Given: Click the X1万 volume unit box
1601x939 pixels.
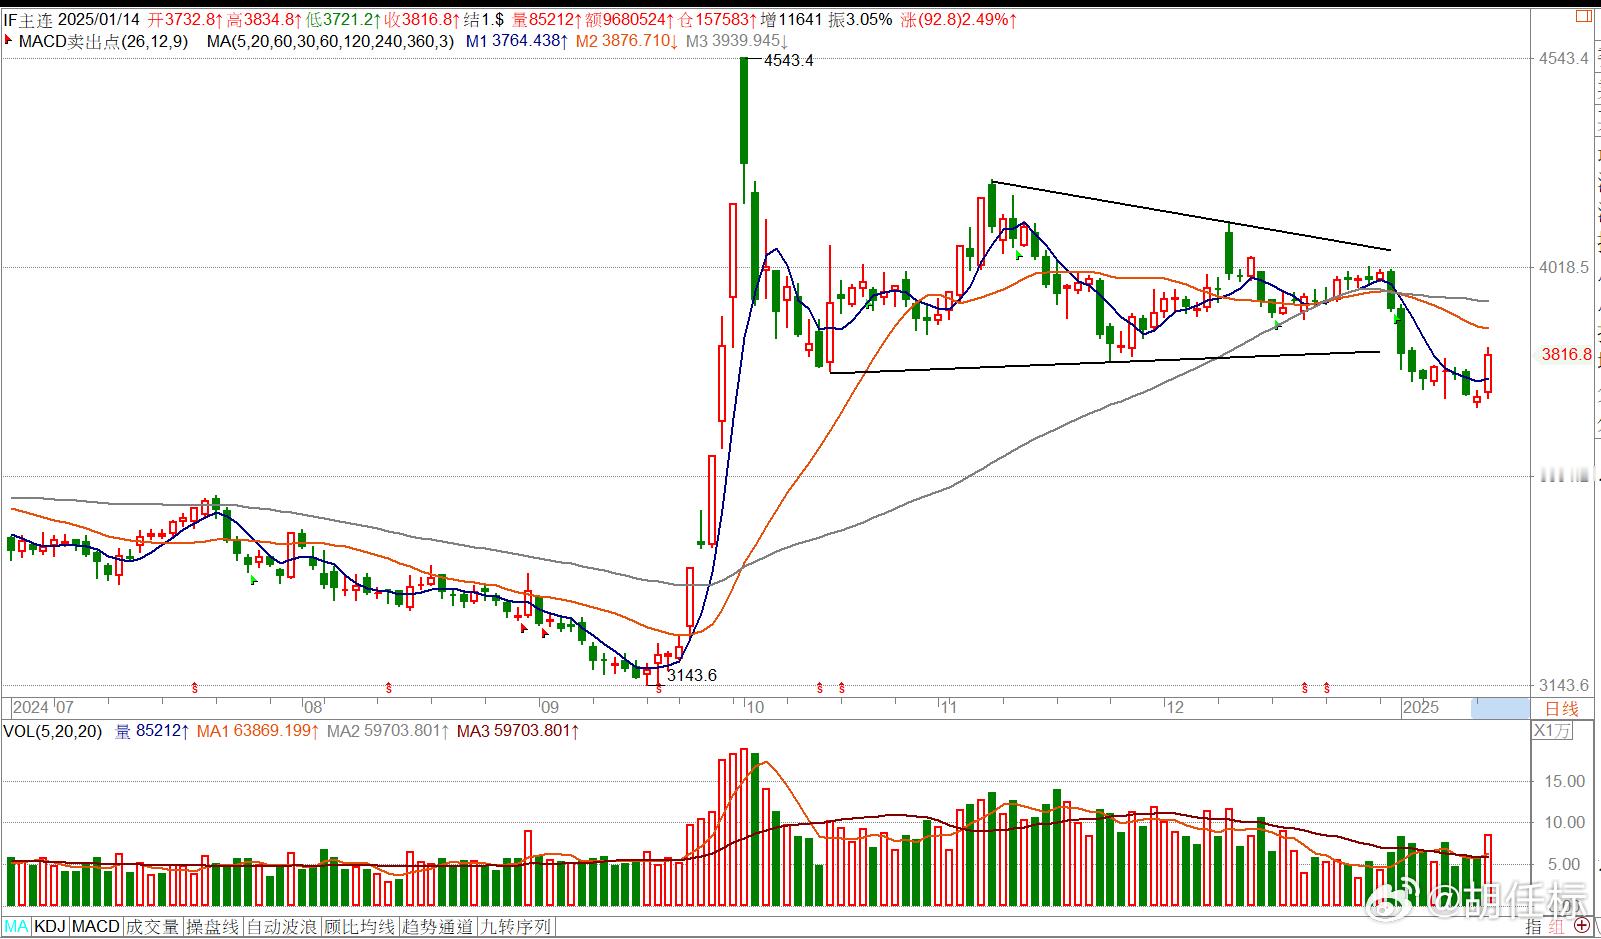Looking at the screenshot, I should pyautogui.click(x=1553, y=731).
